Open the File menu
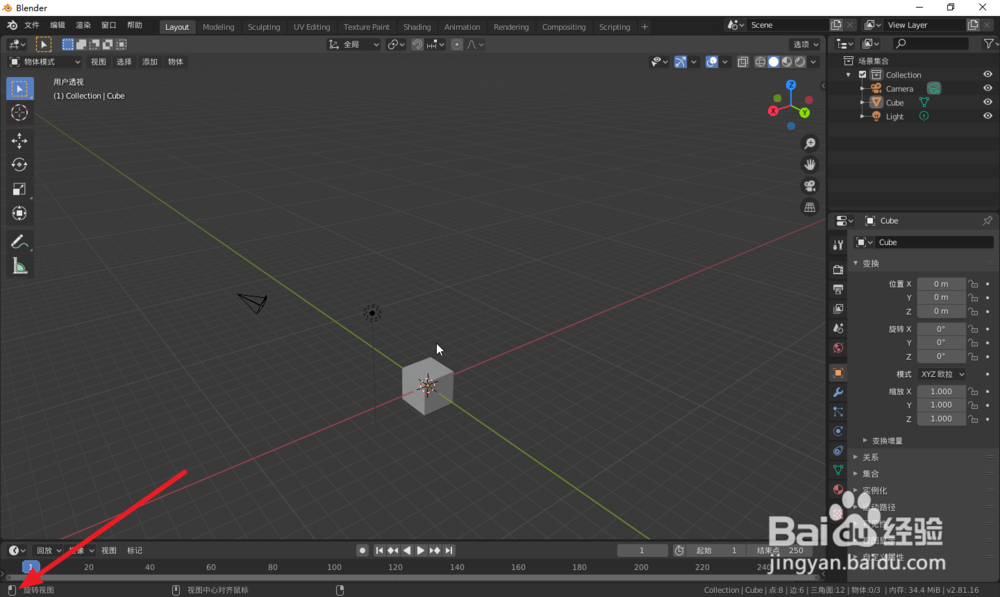The image size is (1000, 597). 32,26
